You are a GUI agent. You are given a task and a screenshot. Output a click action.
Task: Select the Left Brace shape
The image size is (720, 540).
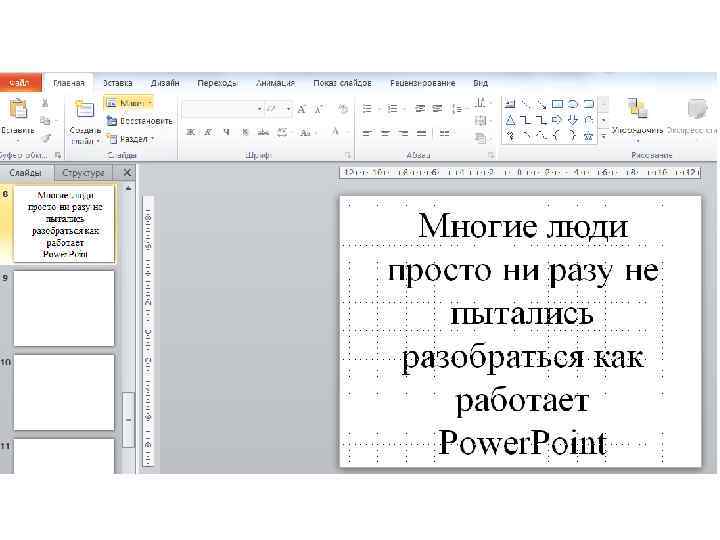tap(557, 136)
